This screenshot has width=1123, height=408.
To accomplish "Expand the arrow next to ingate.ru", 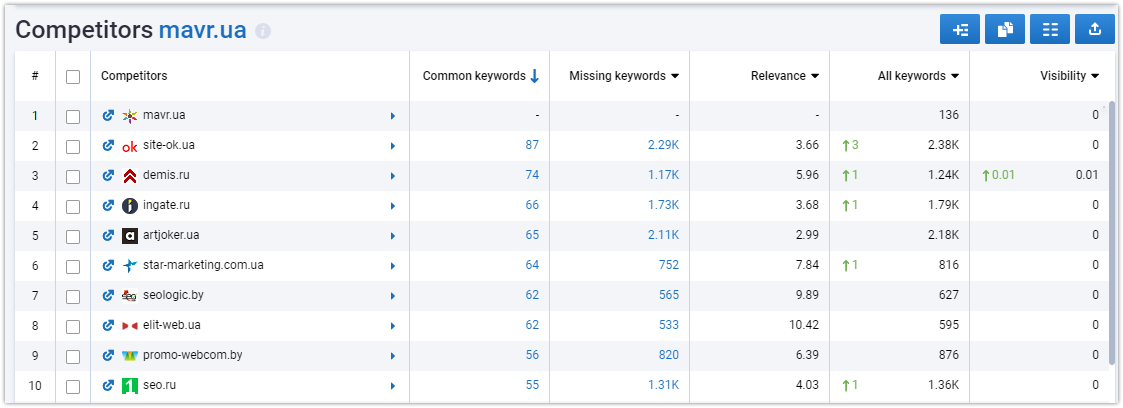I will click(392, 206).
